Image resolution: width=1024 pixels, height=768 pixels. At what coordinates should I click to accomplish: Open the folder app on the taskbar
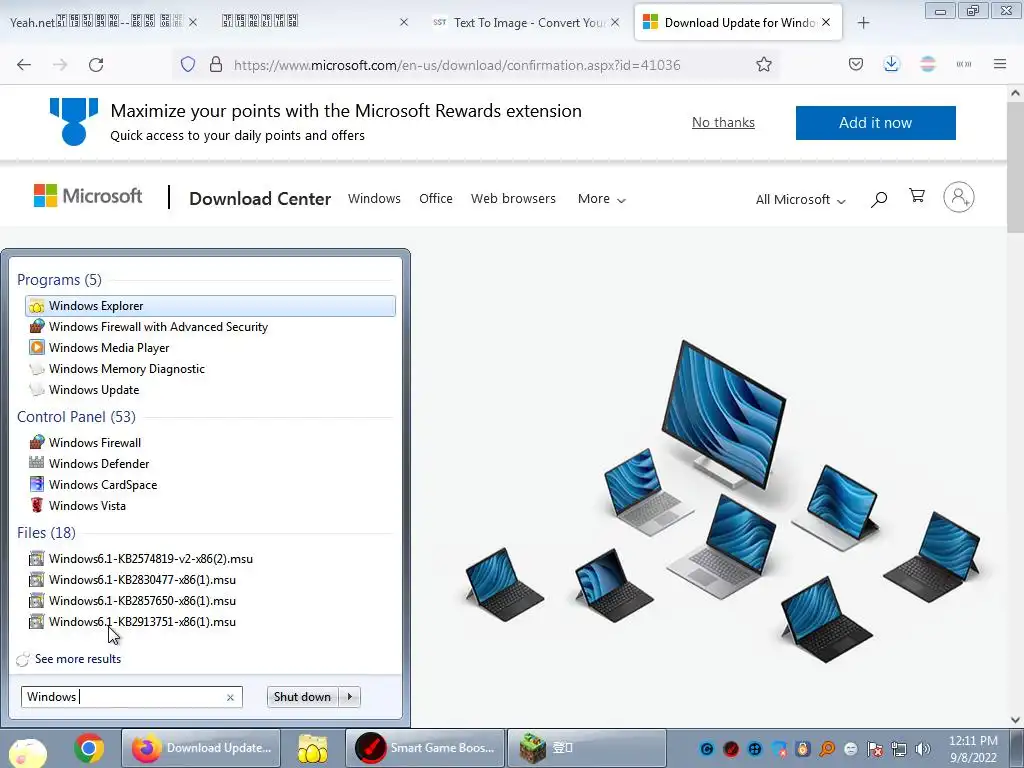(313, 748)
